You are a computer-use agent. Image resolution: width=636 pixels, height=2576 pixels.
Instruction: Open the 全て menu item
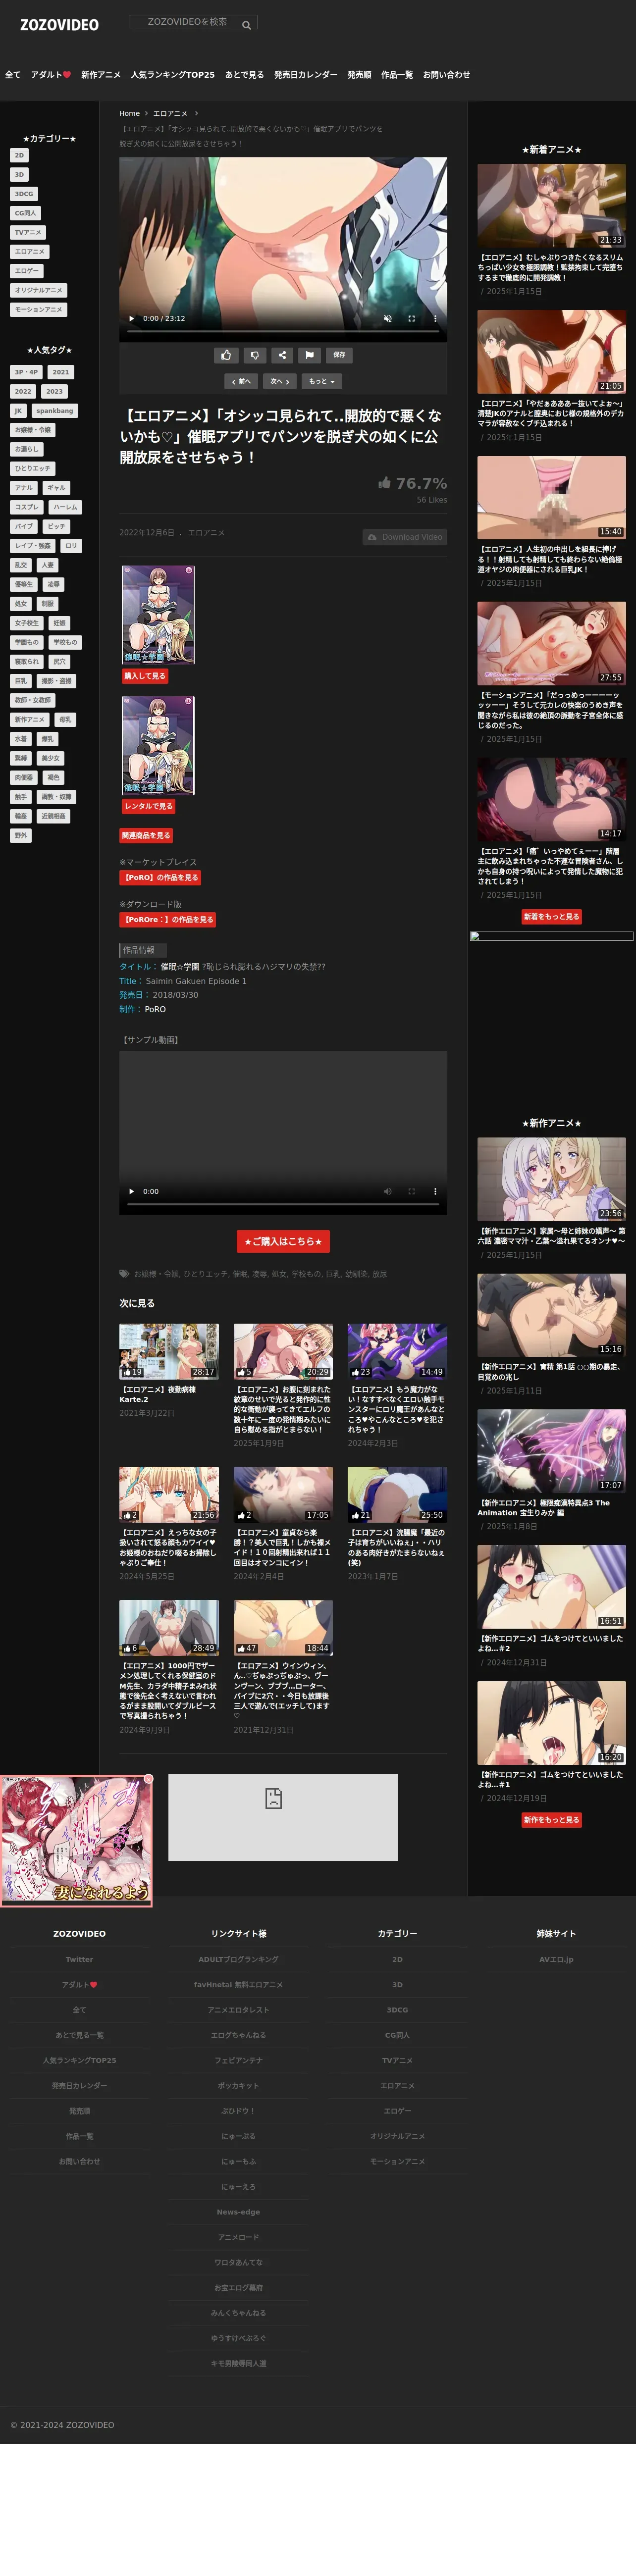(x=13, y=75)
